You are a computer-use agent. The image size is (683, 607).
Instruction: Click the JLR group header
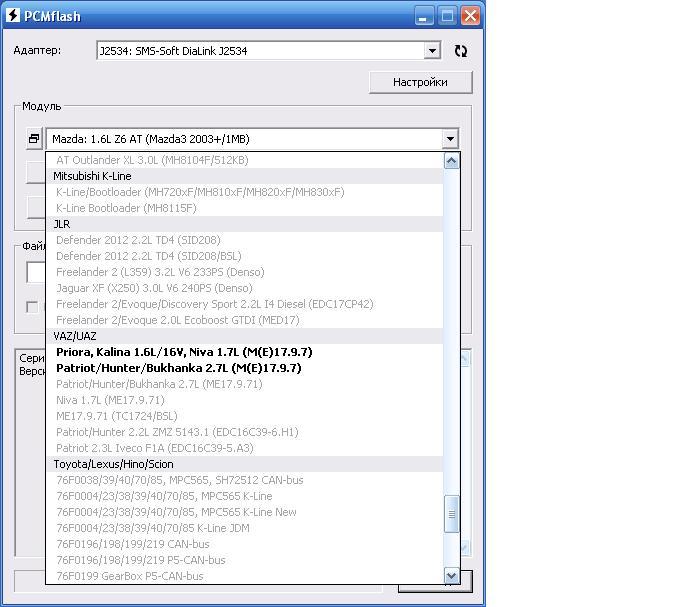244,224
